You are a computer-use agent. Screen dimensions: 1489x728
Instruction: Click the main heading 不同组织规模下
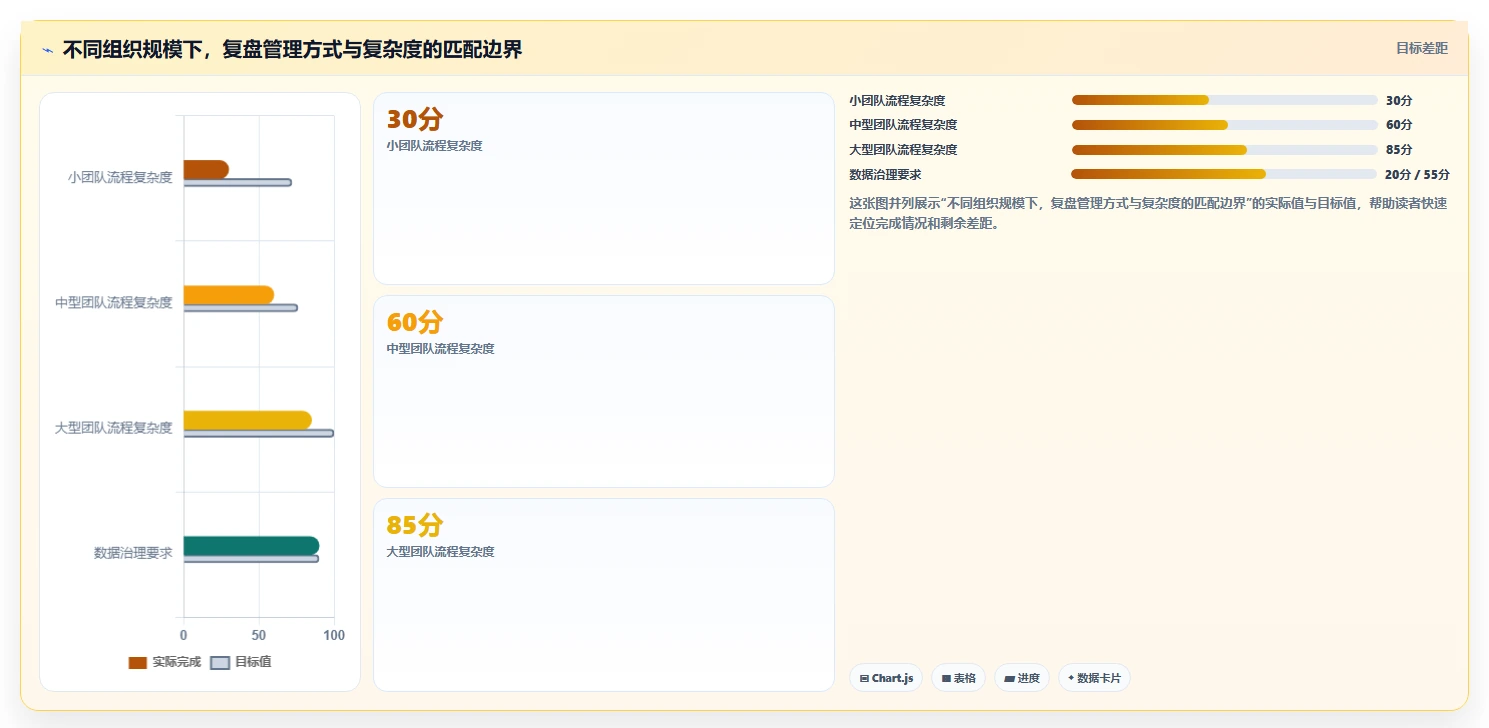tap(292, 50)
